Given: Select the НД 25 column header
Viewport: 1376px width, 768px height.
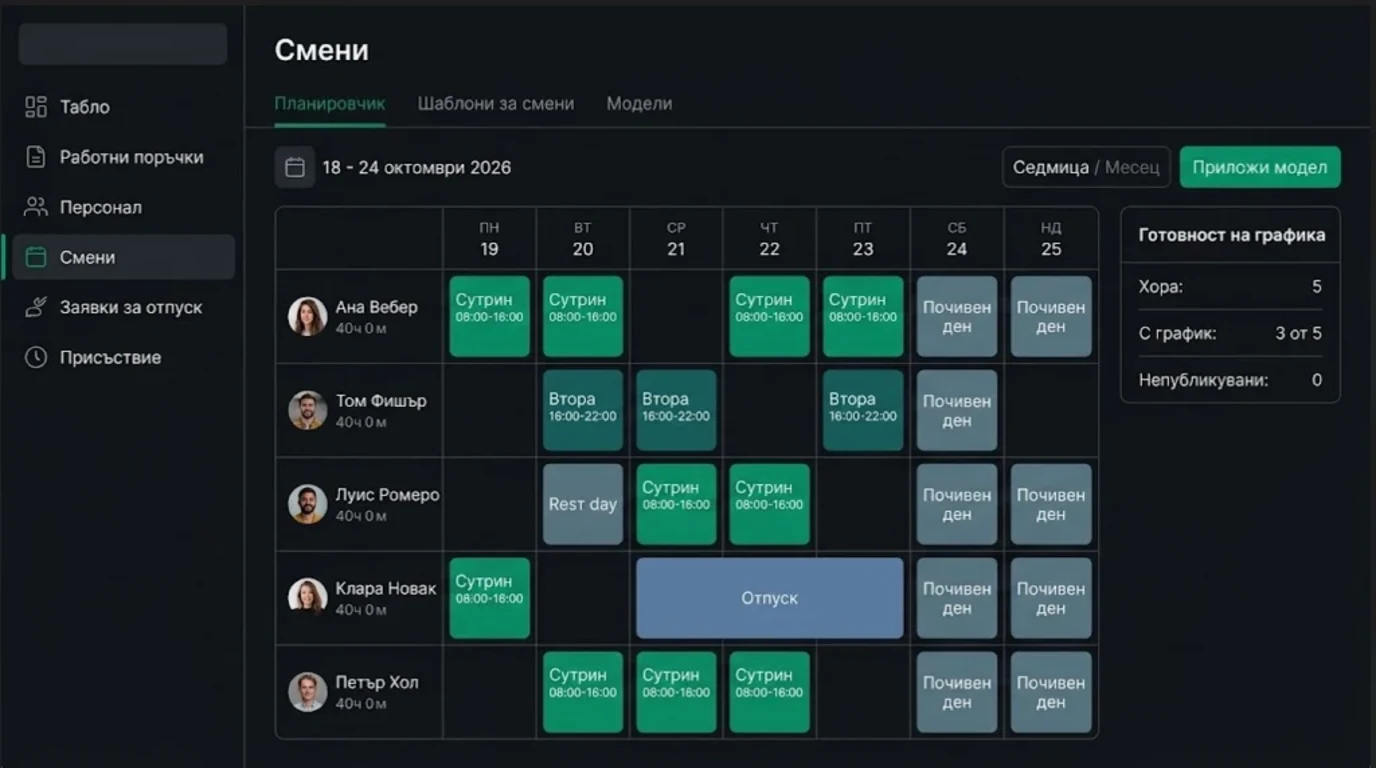Looking at the screenshot, I should coord(1051,239).
